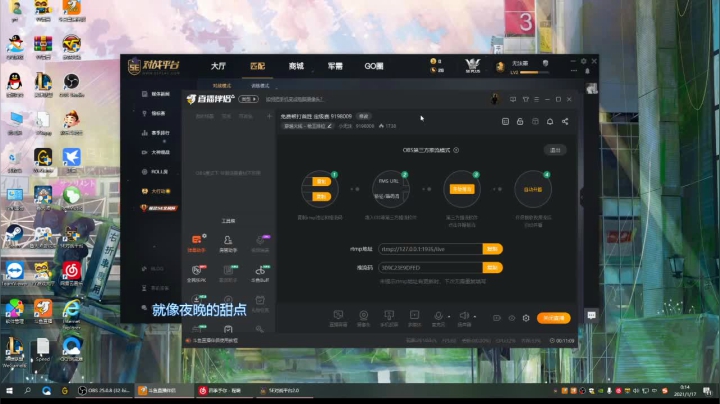The image size is (720, 404).
Task: Click the third source icon in bottom toolbar
Action: pyautogui.click(x=389, y=317)
